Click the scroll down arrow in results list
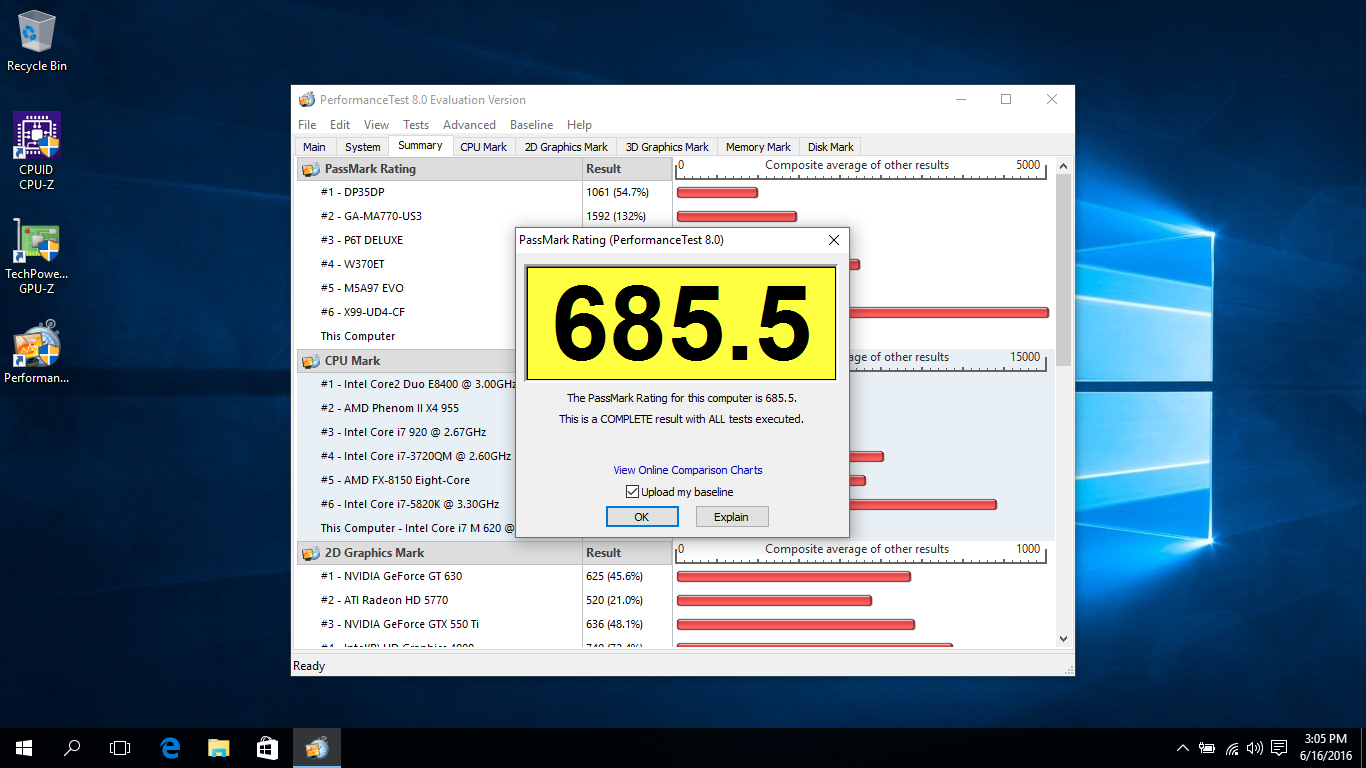 (1063, 638)
